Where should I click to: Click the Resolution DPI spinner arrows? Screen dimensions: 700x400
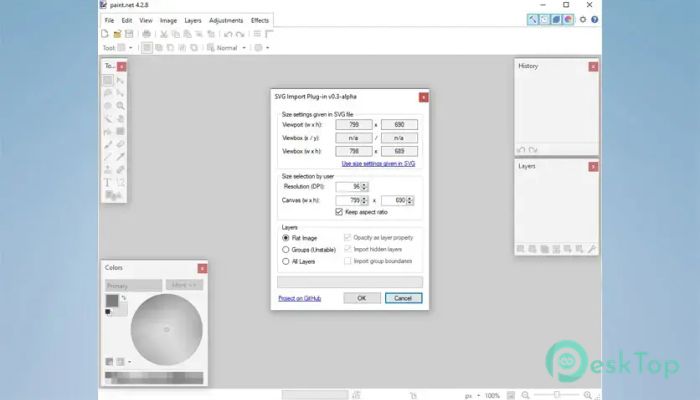coord(364,187)
